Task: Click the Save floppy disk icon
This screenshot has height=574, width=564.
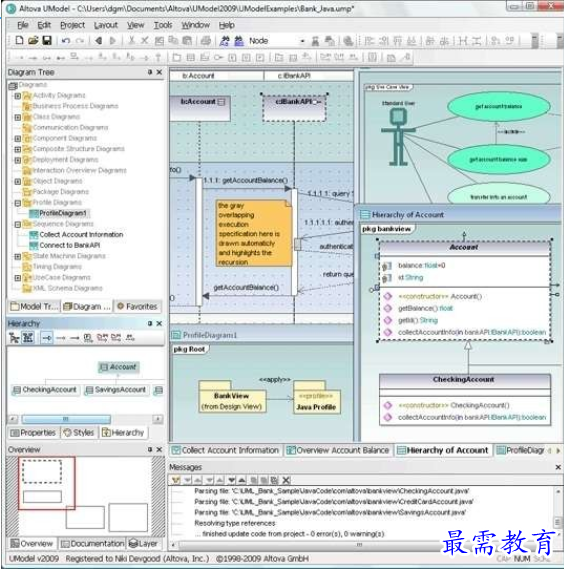Action: point(47,41)
